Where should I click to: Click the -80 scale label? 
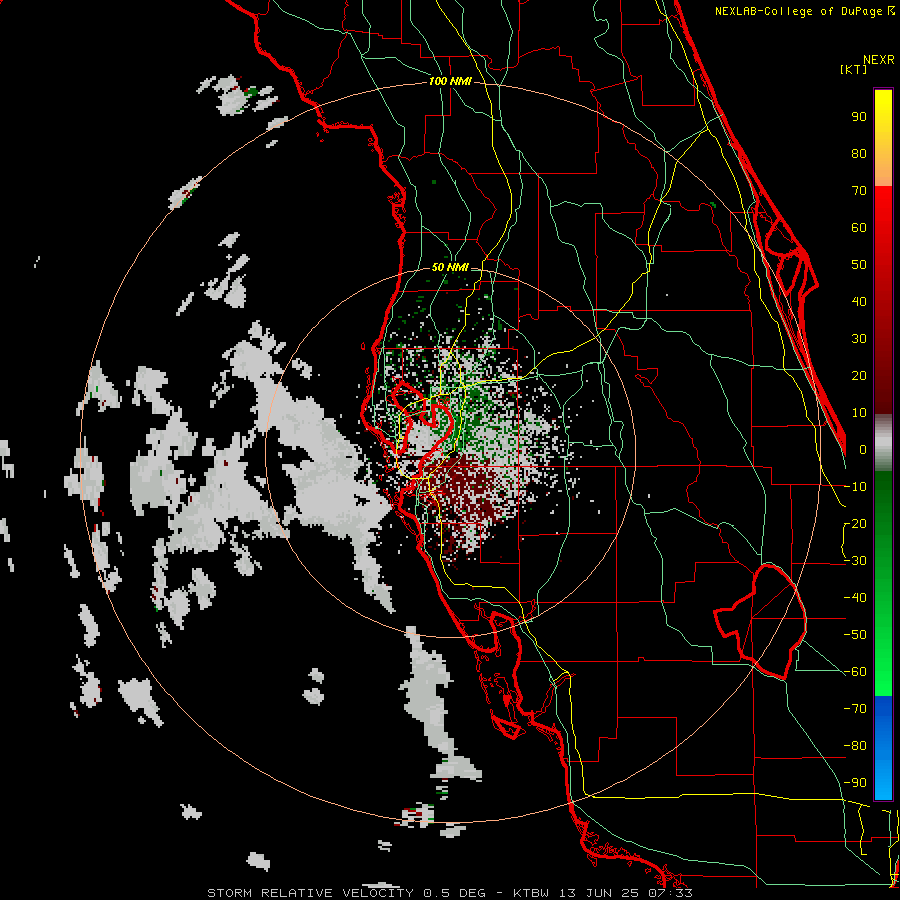(x=855, y=746)
